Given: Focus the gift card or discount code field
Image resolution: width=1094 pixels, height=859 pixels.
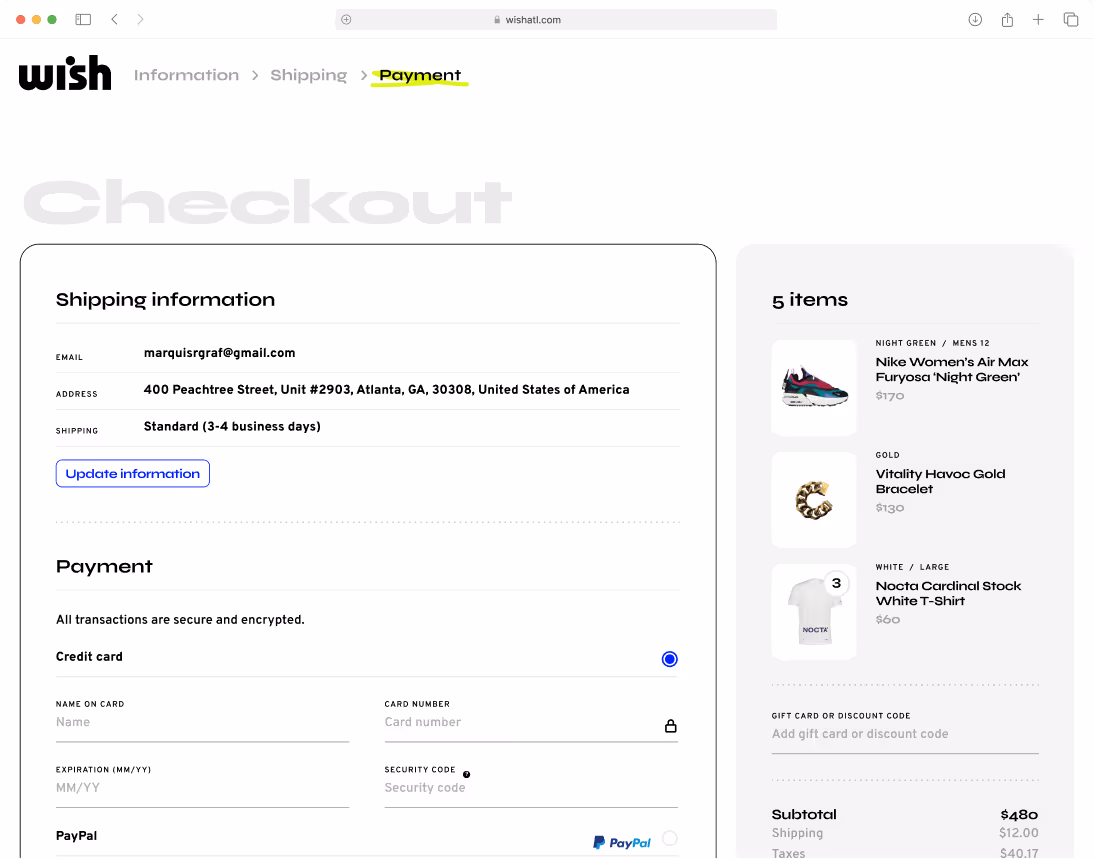Looking at the screenshot, I should coord(905,734).
